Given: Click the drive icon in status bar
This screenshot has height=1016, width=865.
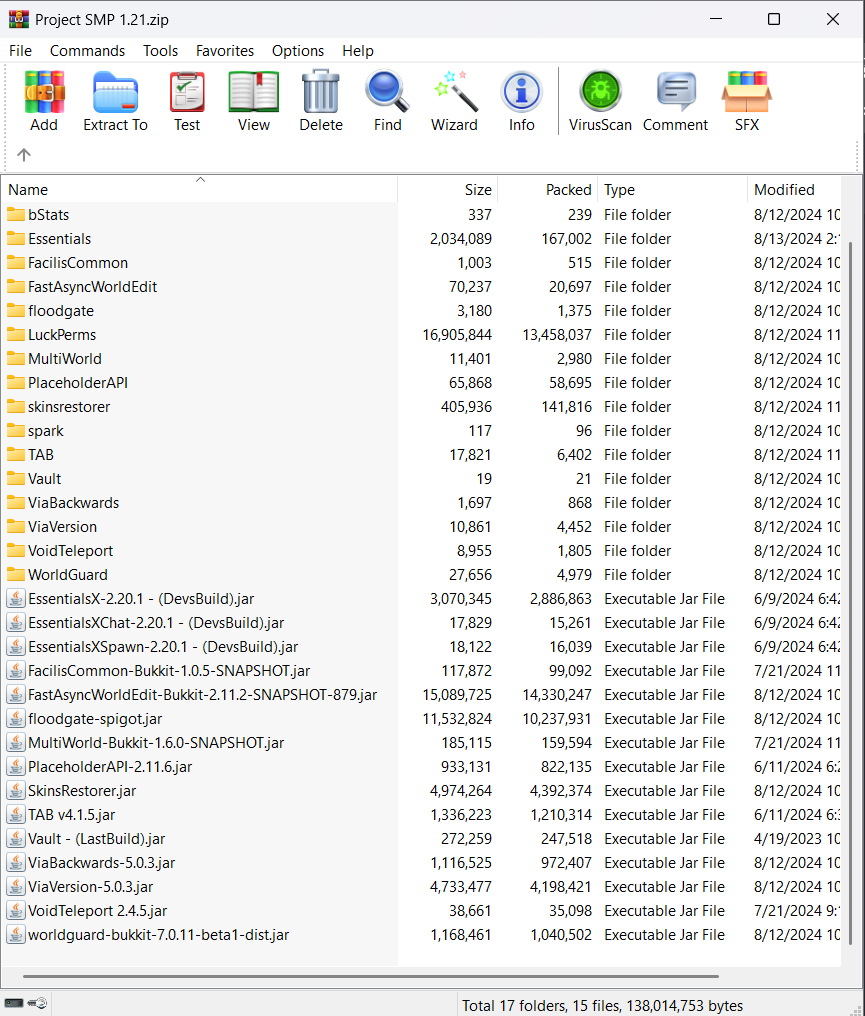Looking at the screenshot, I should [x=14, y=1003].
